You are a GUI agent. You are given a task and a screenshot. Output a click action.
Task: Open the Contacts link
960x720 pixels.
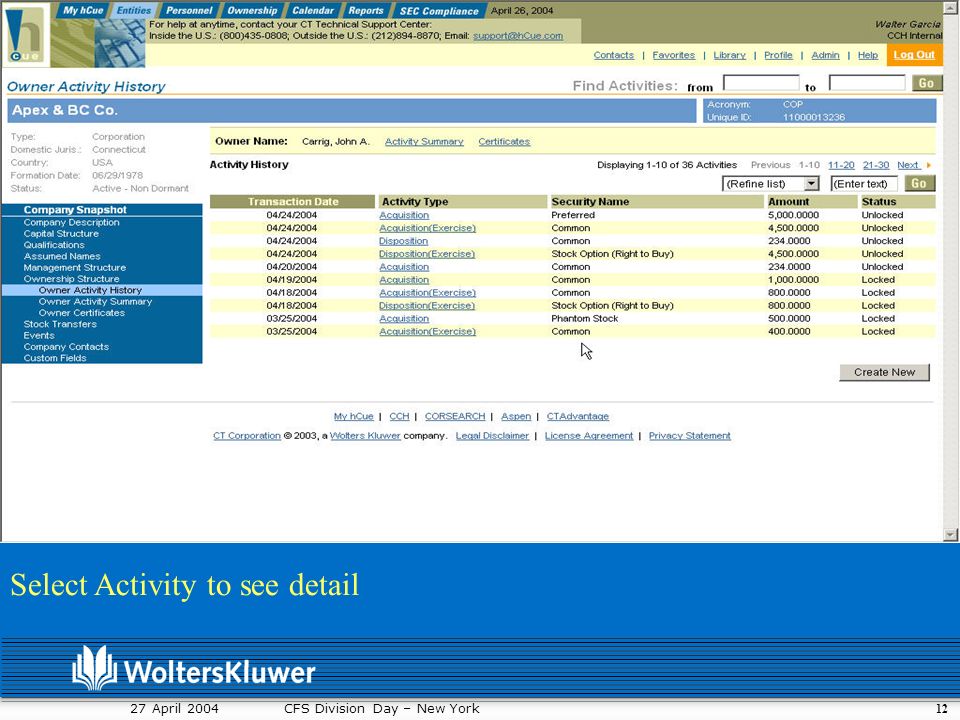click(613, 55)
